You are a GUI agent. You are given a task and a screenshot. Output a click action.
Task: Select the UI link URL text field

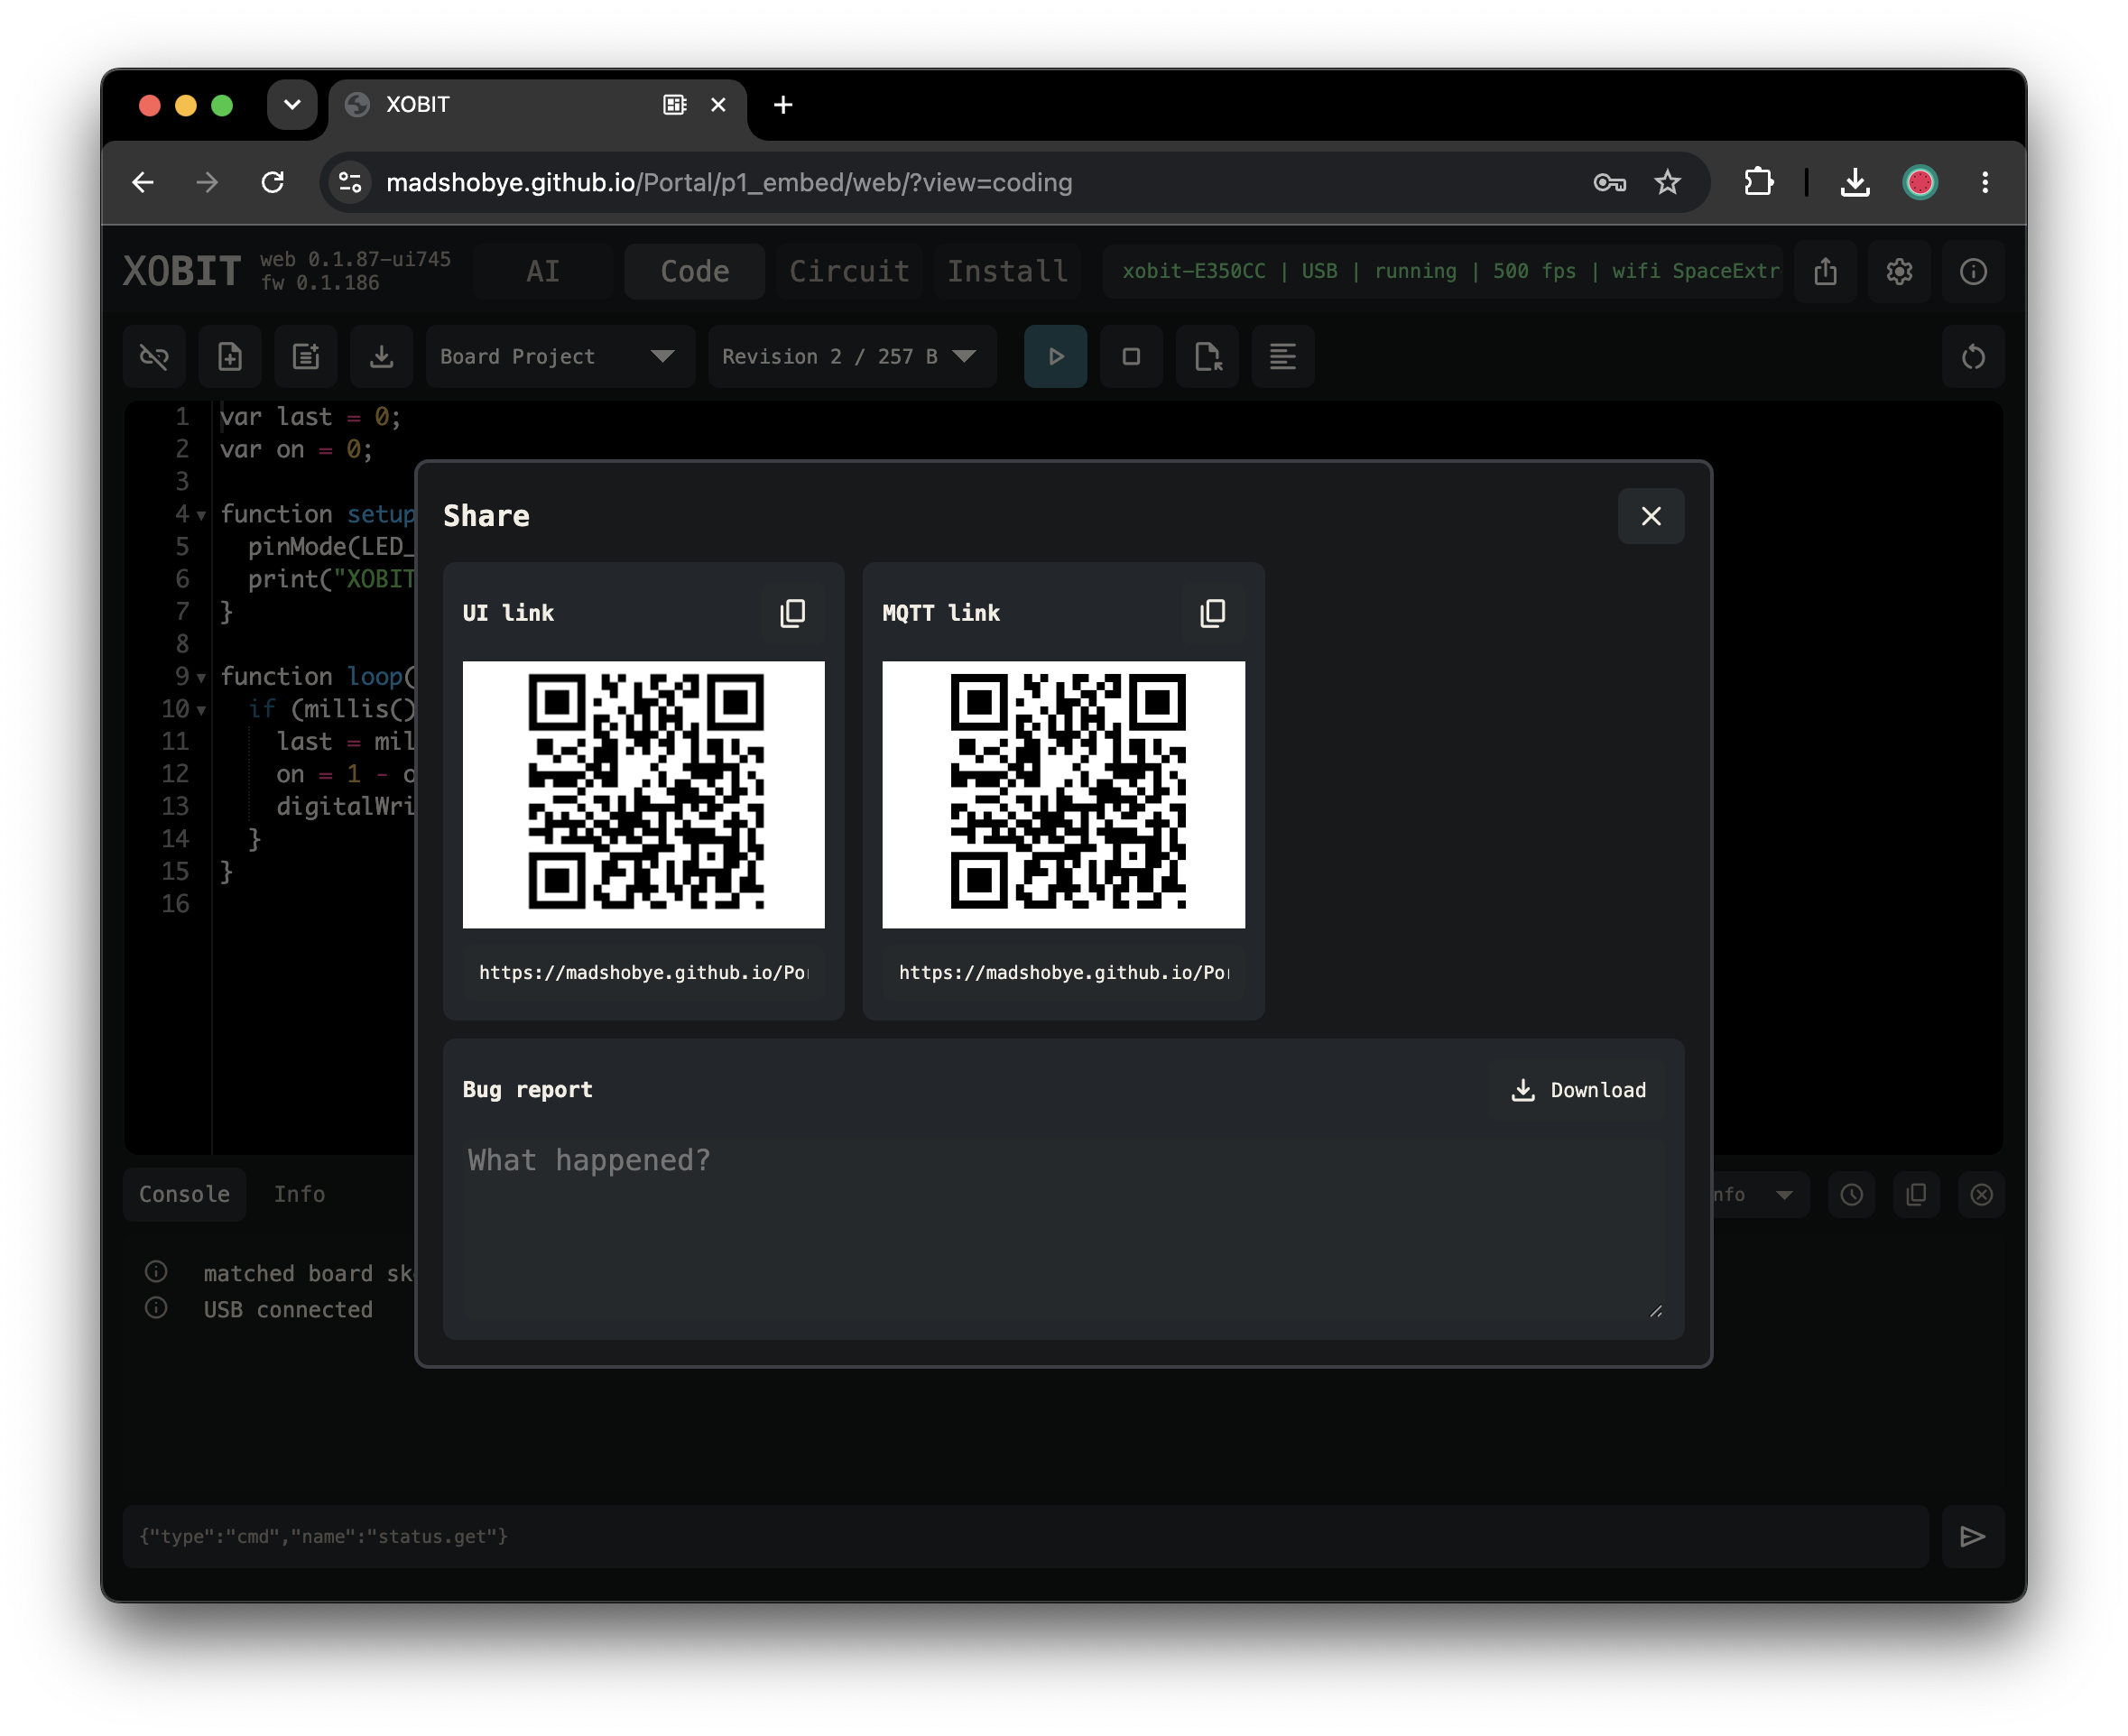click(644, 972)
